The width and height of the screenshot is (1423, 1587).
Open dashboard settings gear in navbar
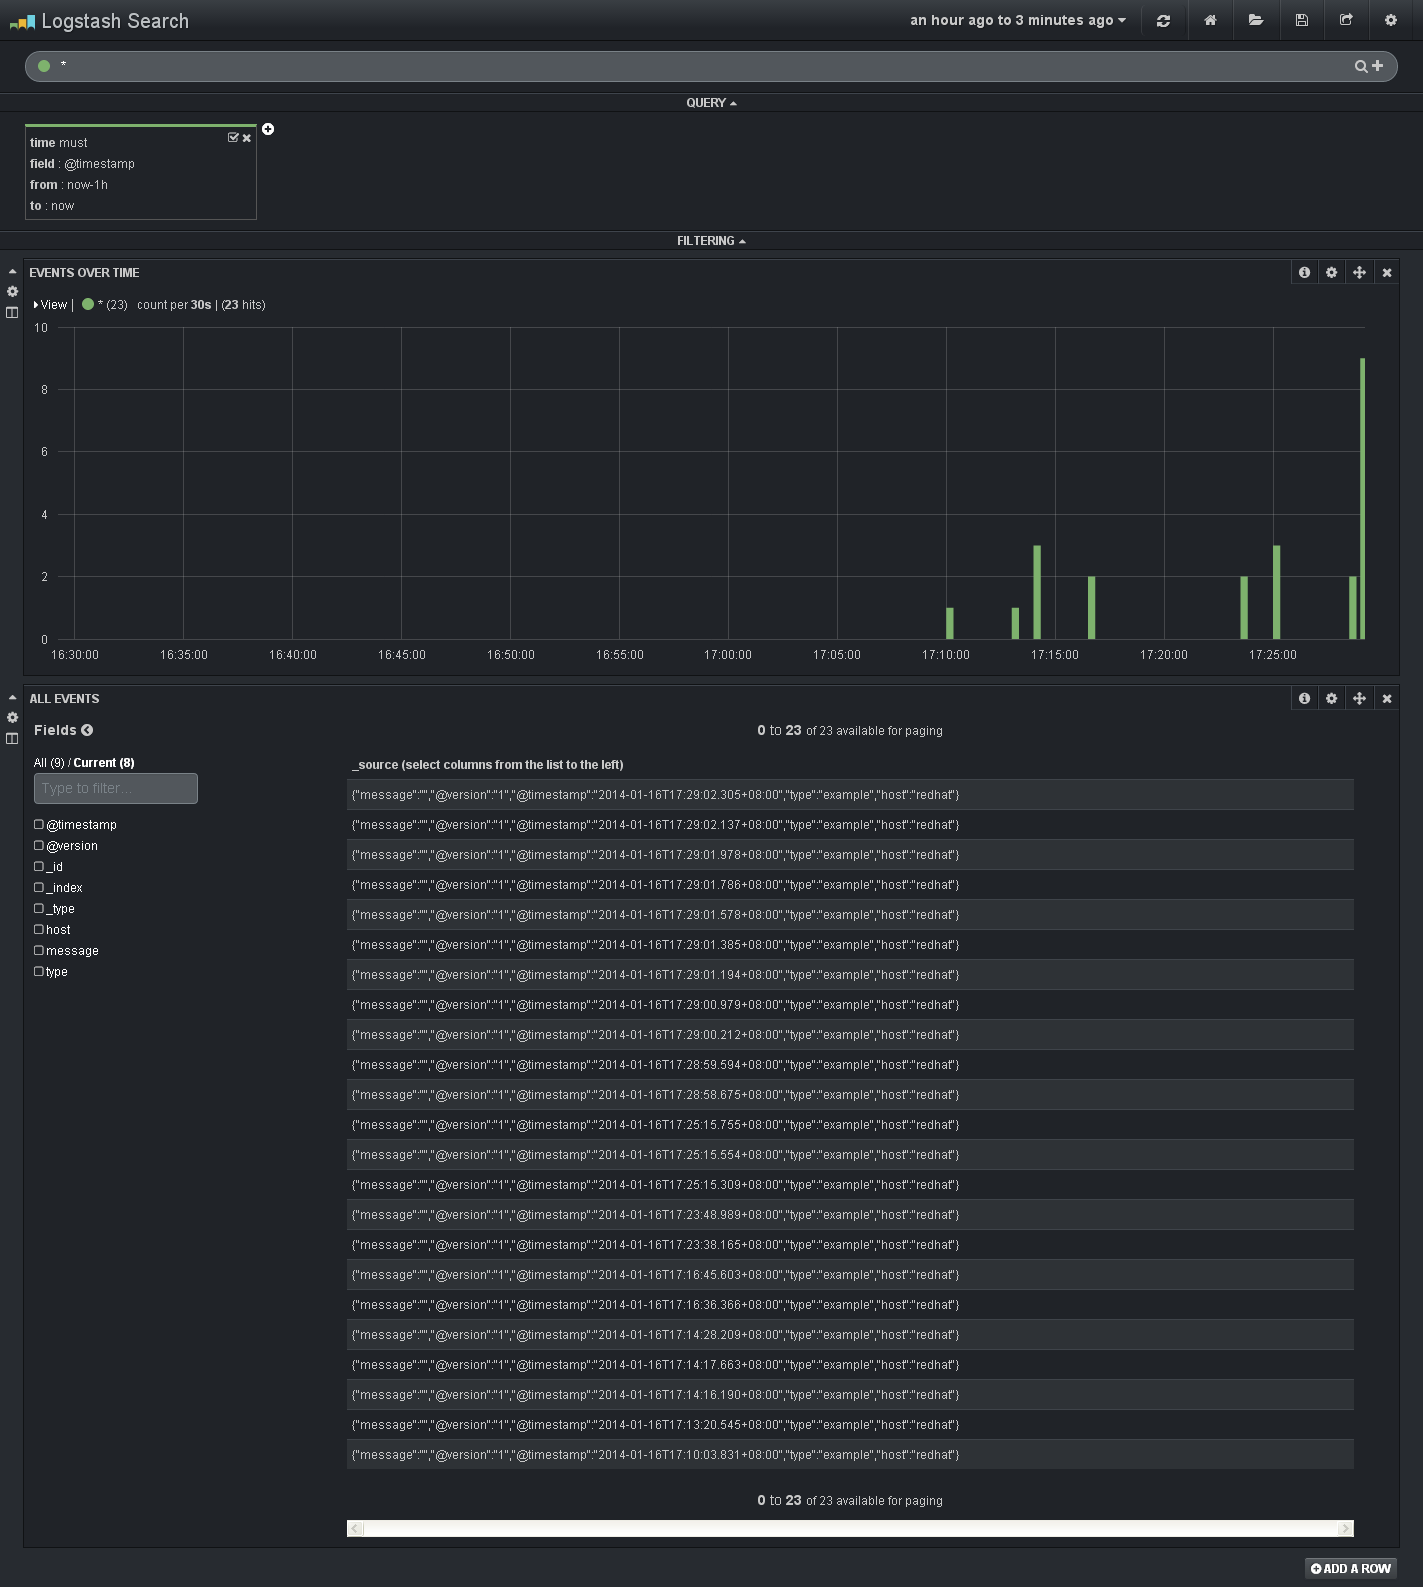tap(1391, 20)
